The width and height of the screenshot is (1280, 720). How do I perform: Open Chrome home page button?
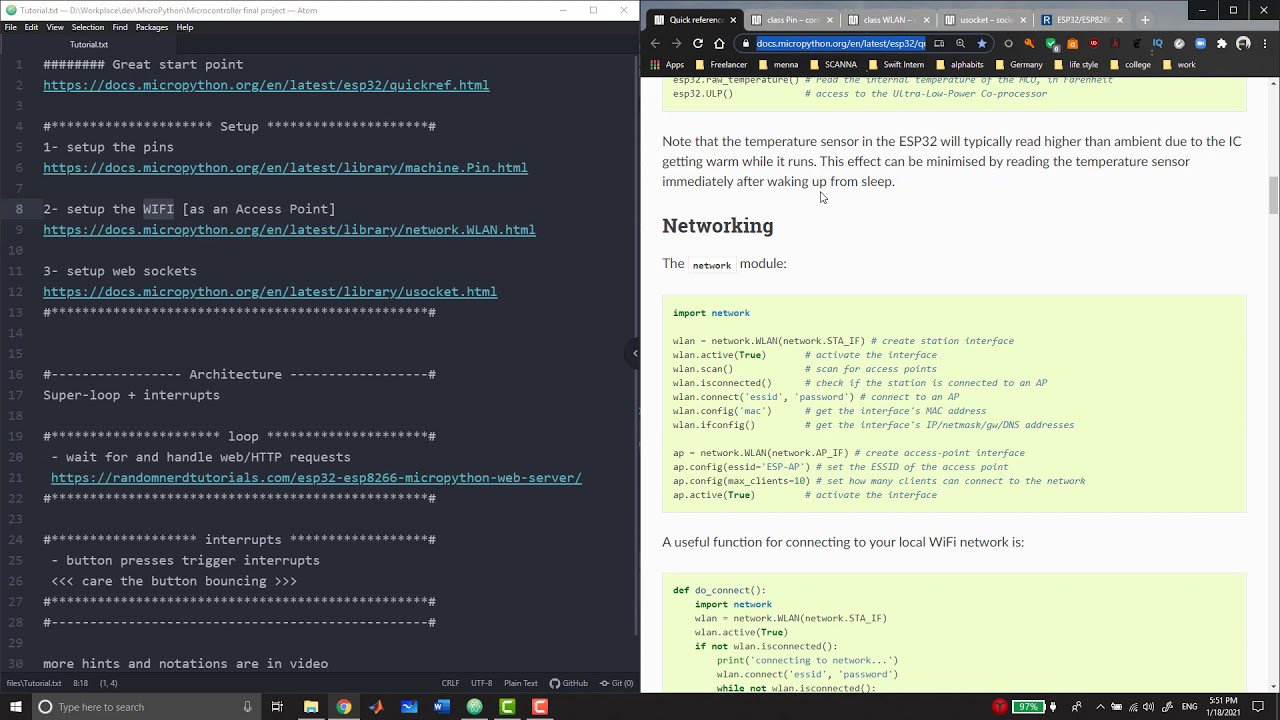(719, 43)
